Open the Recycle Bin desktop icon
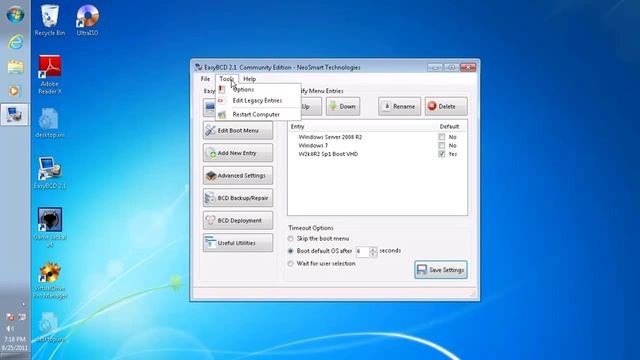 [x=49, y=20]
